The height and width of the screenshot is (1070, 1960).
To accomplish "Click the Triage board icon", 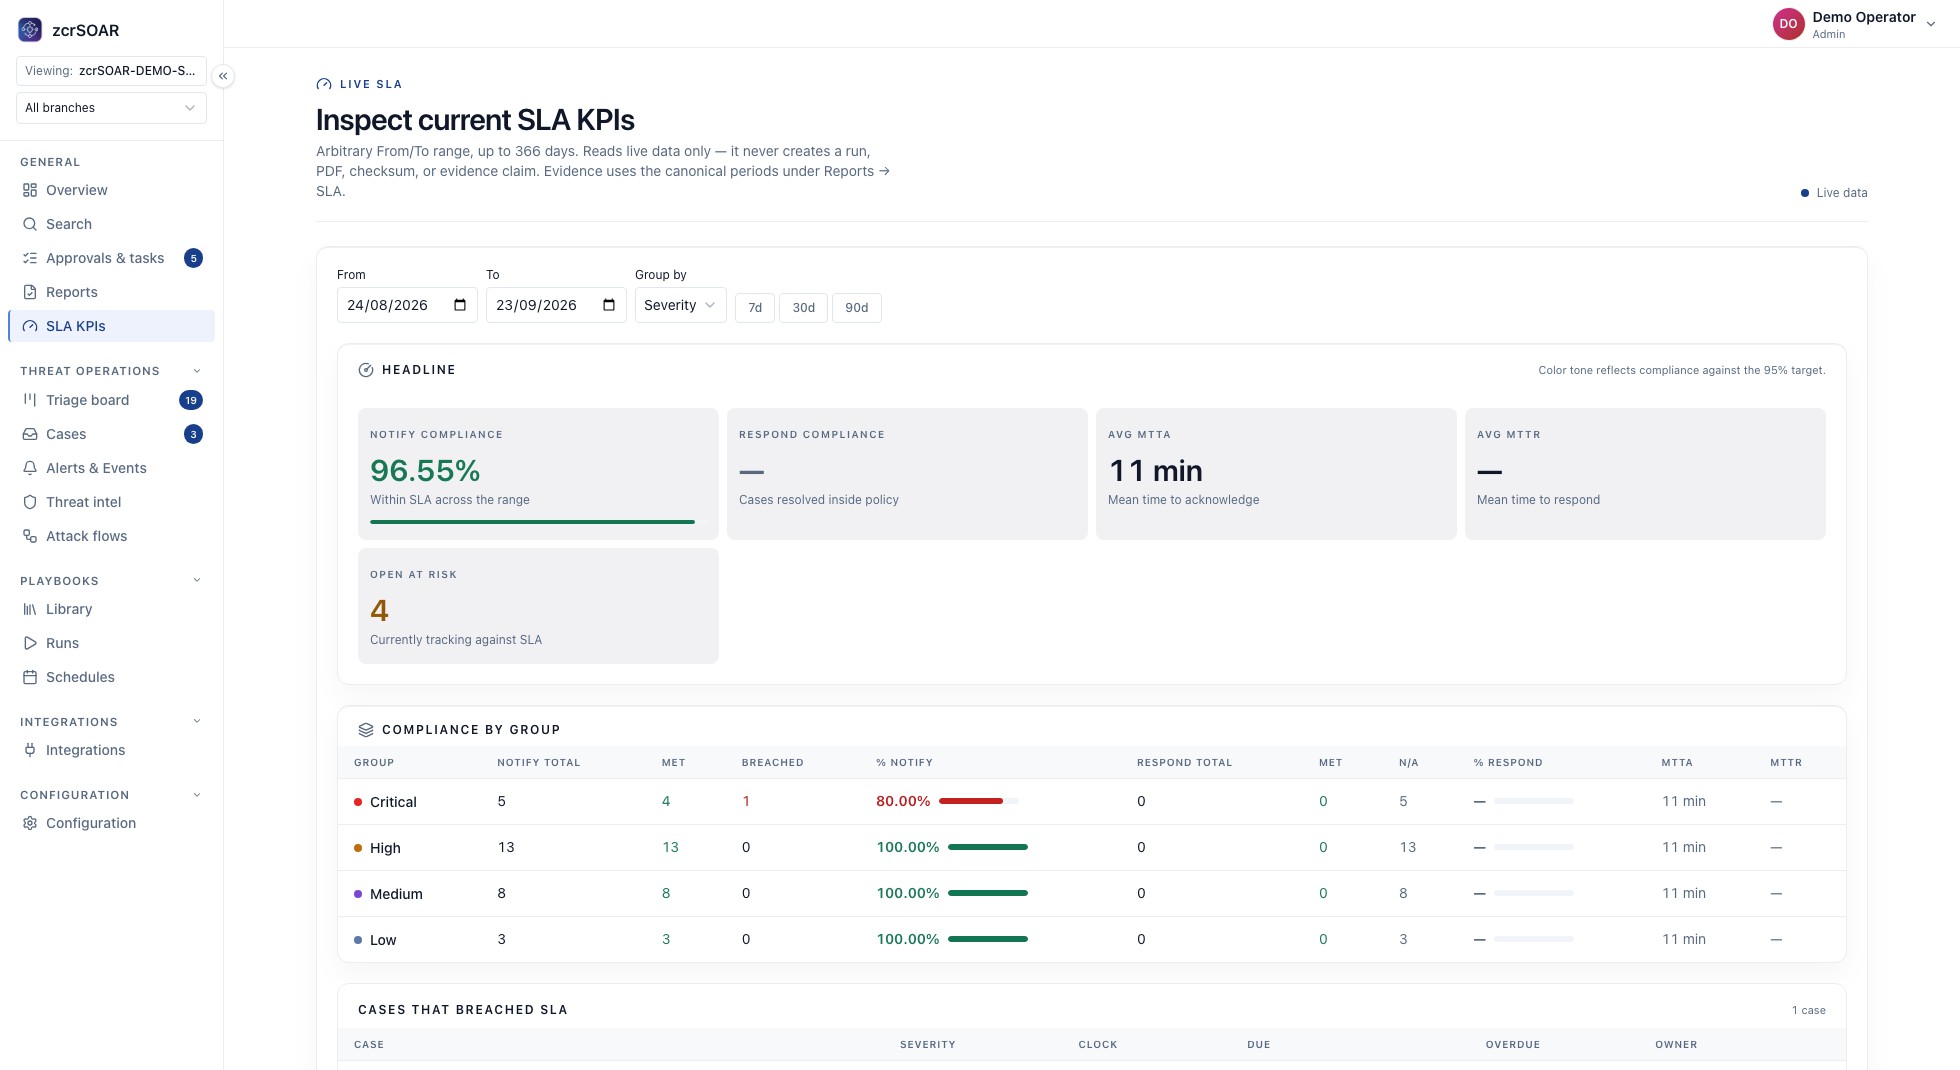I will pos(30,400).
